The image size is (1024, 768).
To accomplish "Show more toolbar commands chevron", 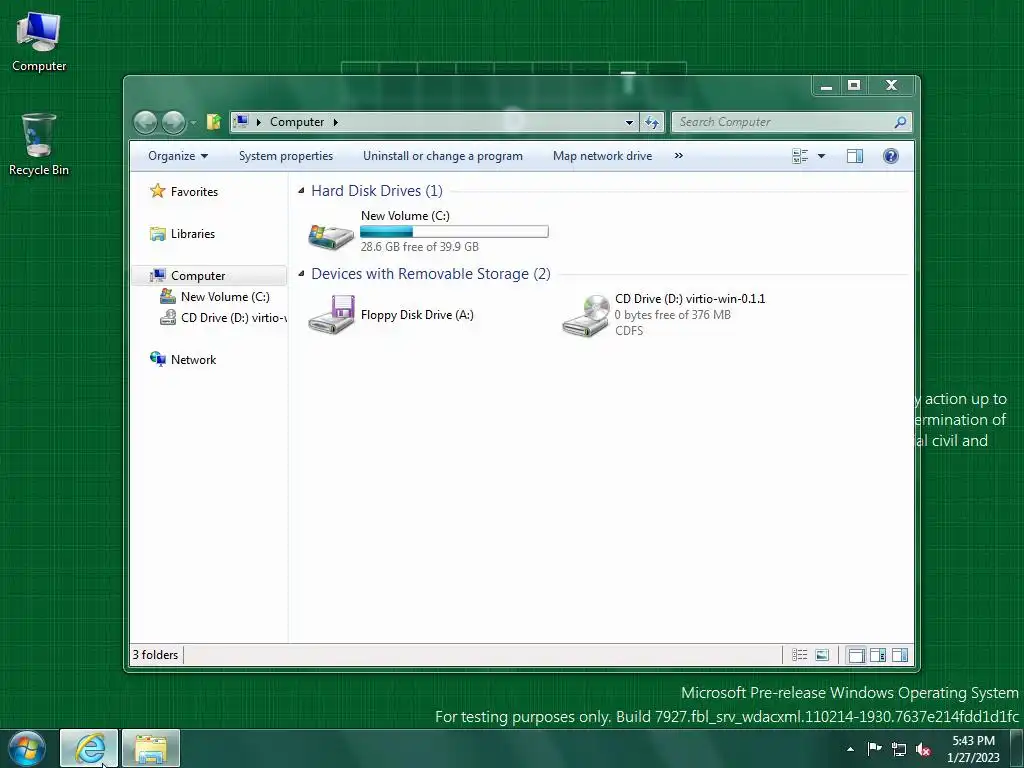I will click(x=679, y=156).
